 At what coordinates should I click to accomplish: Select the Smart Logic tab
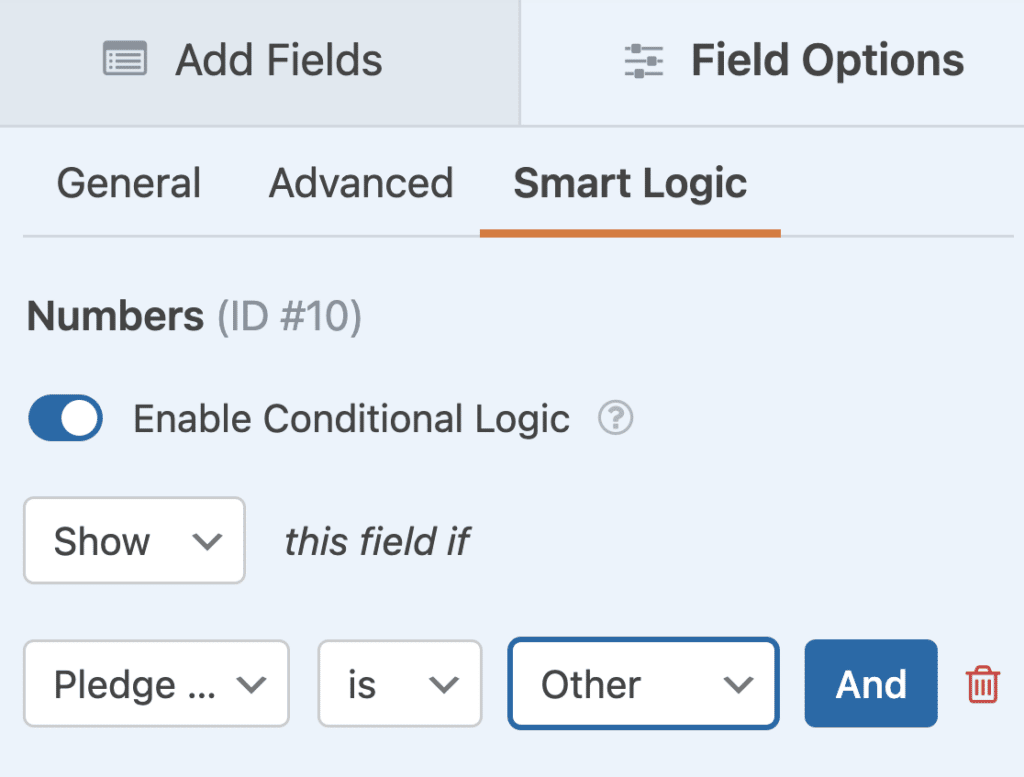[x=629, y=183]
